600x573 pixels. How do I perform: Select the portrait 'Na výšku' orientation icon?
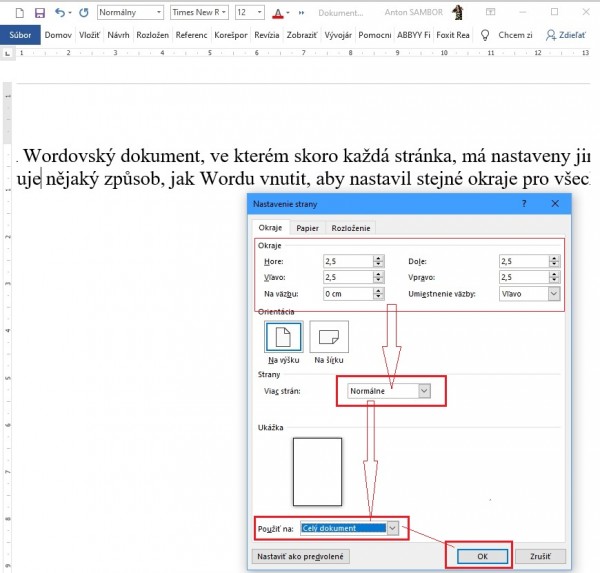(x=280, y=338)
